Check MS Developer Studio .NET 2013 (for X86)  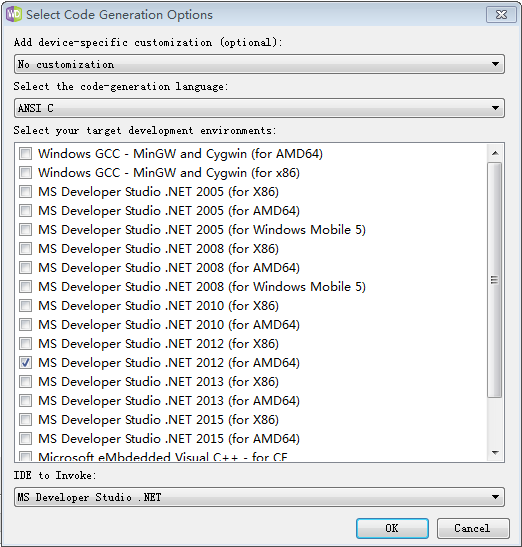tap(25, 382)
